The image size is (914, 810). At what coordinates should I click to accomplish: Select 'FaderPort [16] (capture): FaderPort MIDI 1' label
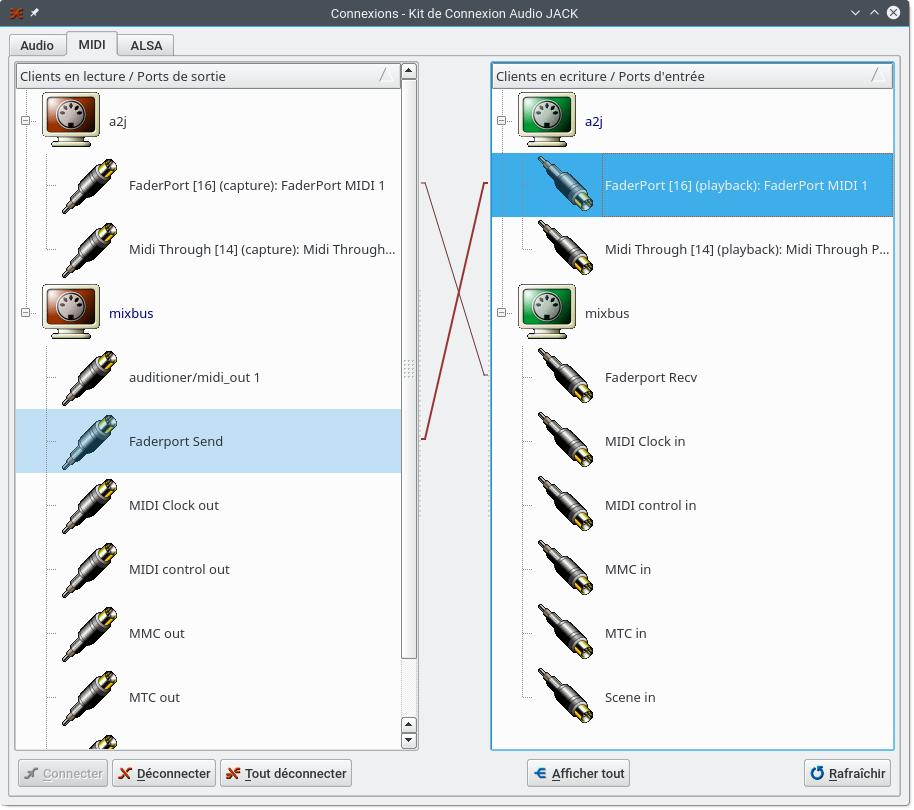pyautogui.click(x=256, y=185)
